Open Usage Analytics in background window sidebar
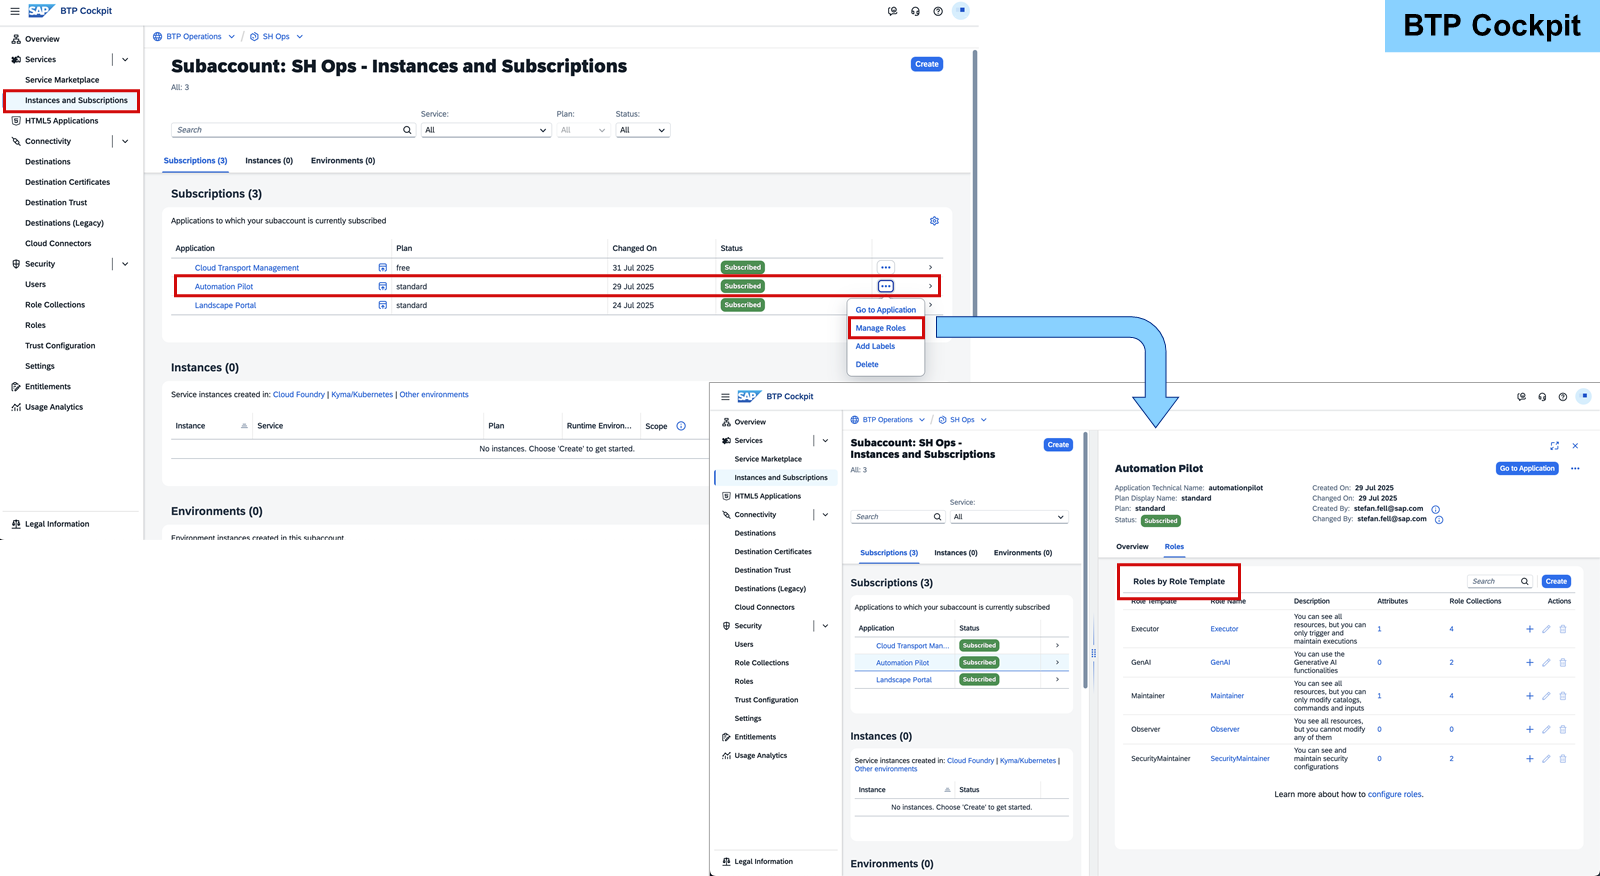Viewport: 1600px width, 876px height. coord(54,407)
